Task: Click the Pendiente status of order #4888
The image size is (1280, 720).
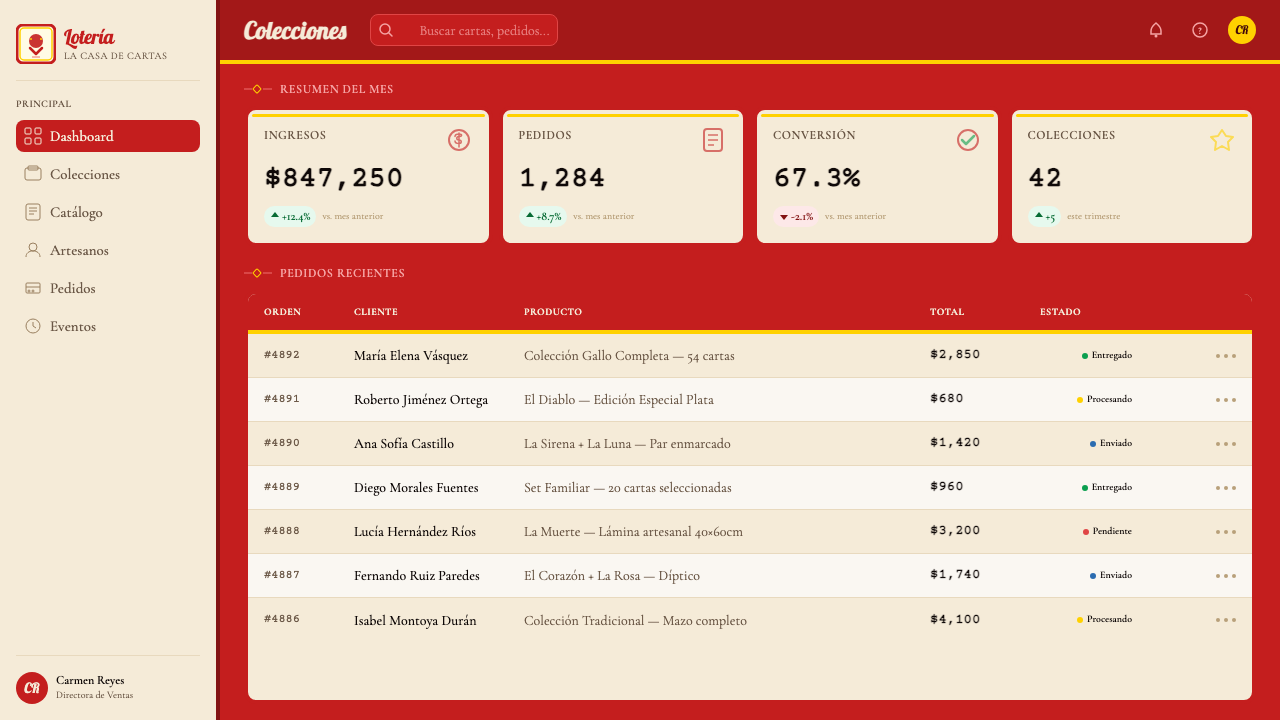Action: 1107,531
